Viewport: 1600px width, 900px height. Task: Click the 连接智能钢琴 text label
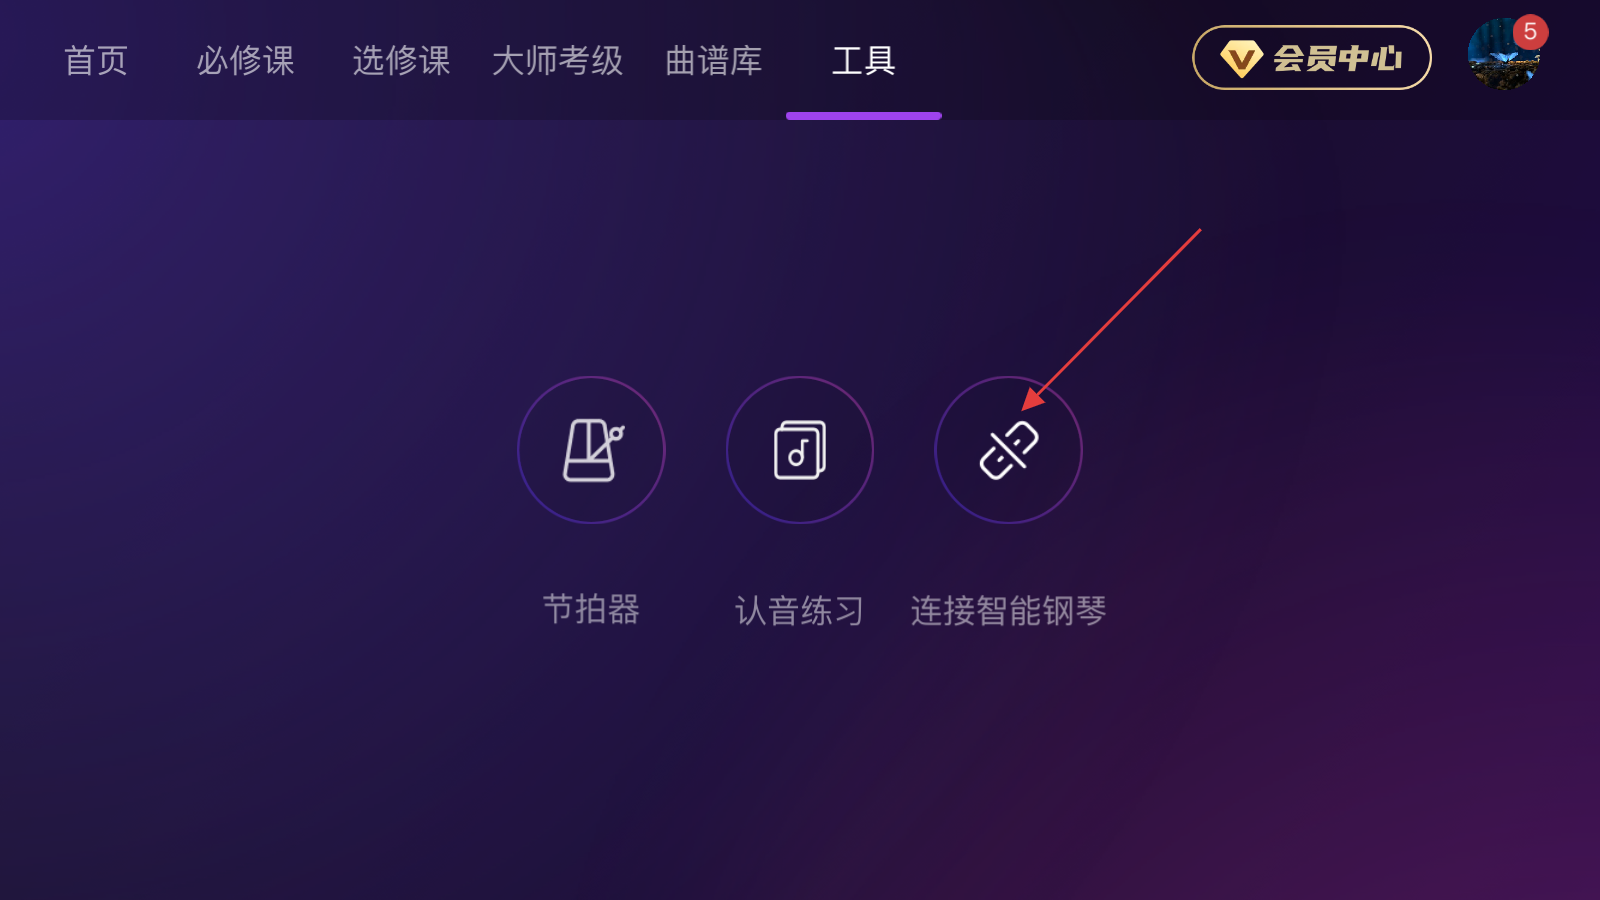(1008, 610)
